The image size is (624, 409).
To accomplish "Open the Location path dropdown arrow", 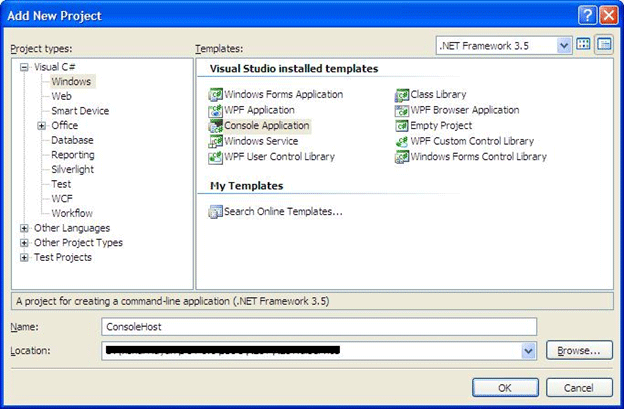I will [528, 351].
